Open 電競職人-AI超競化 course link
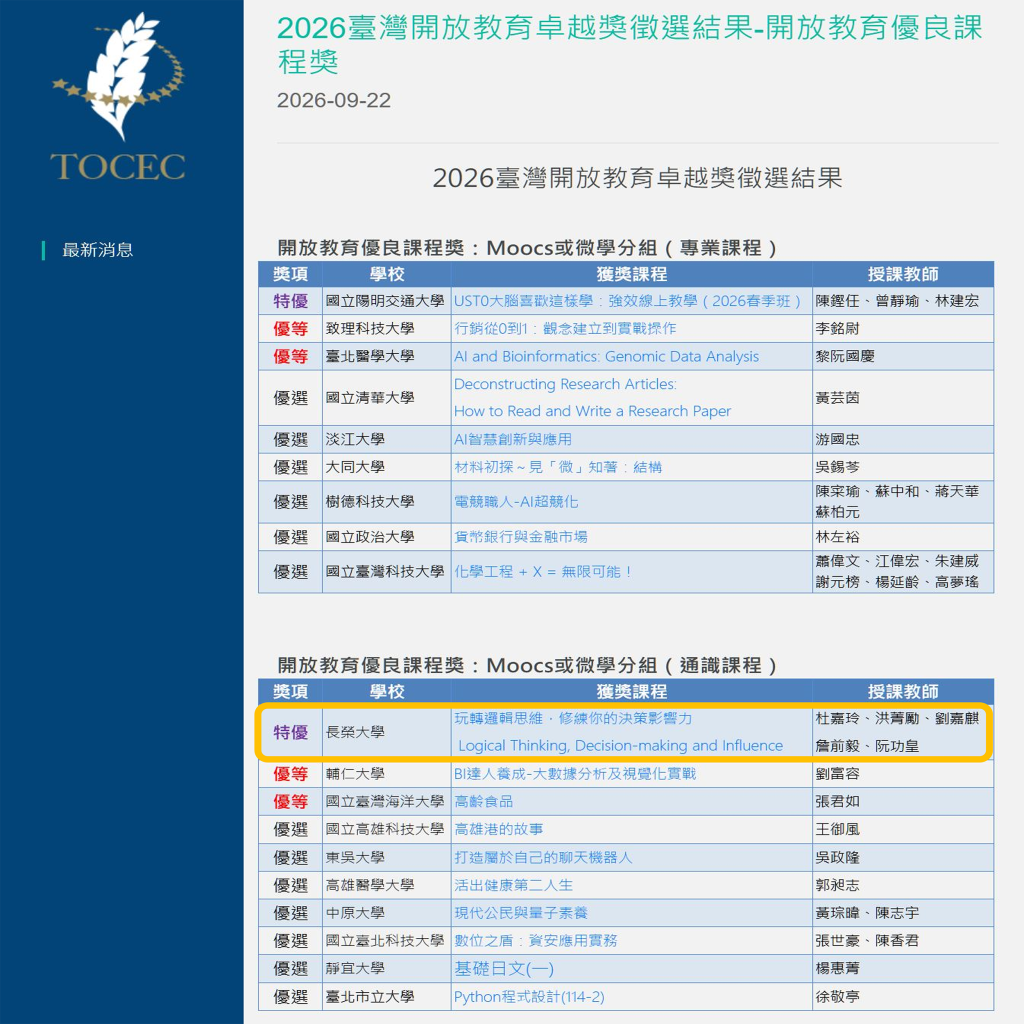The height and width of the screenshot is (1024, 1024). 516,502
